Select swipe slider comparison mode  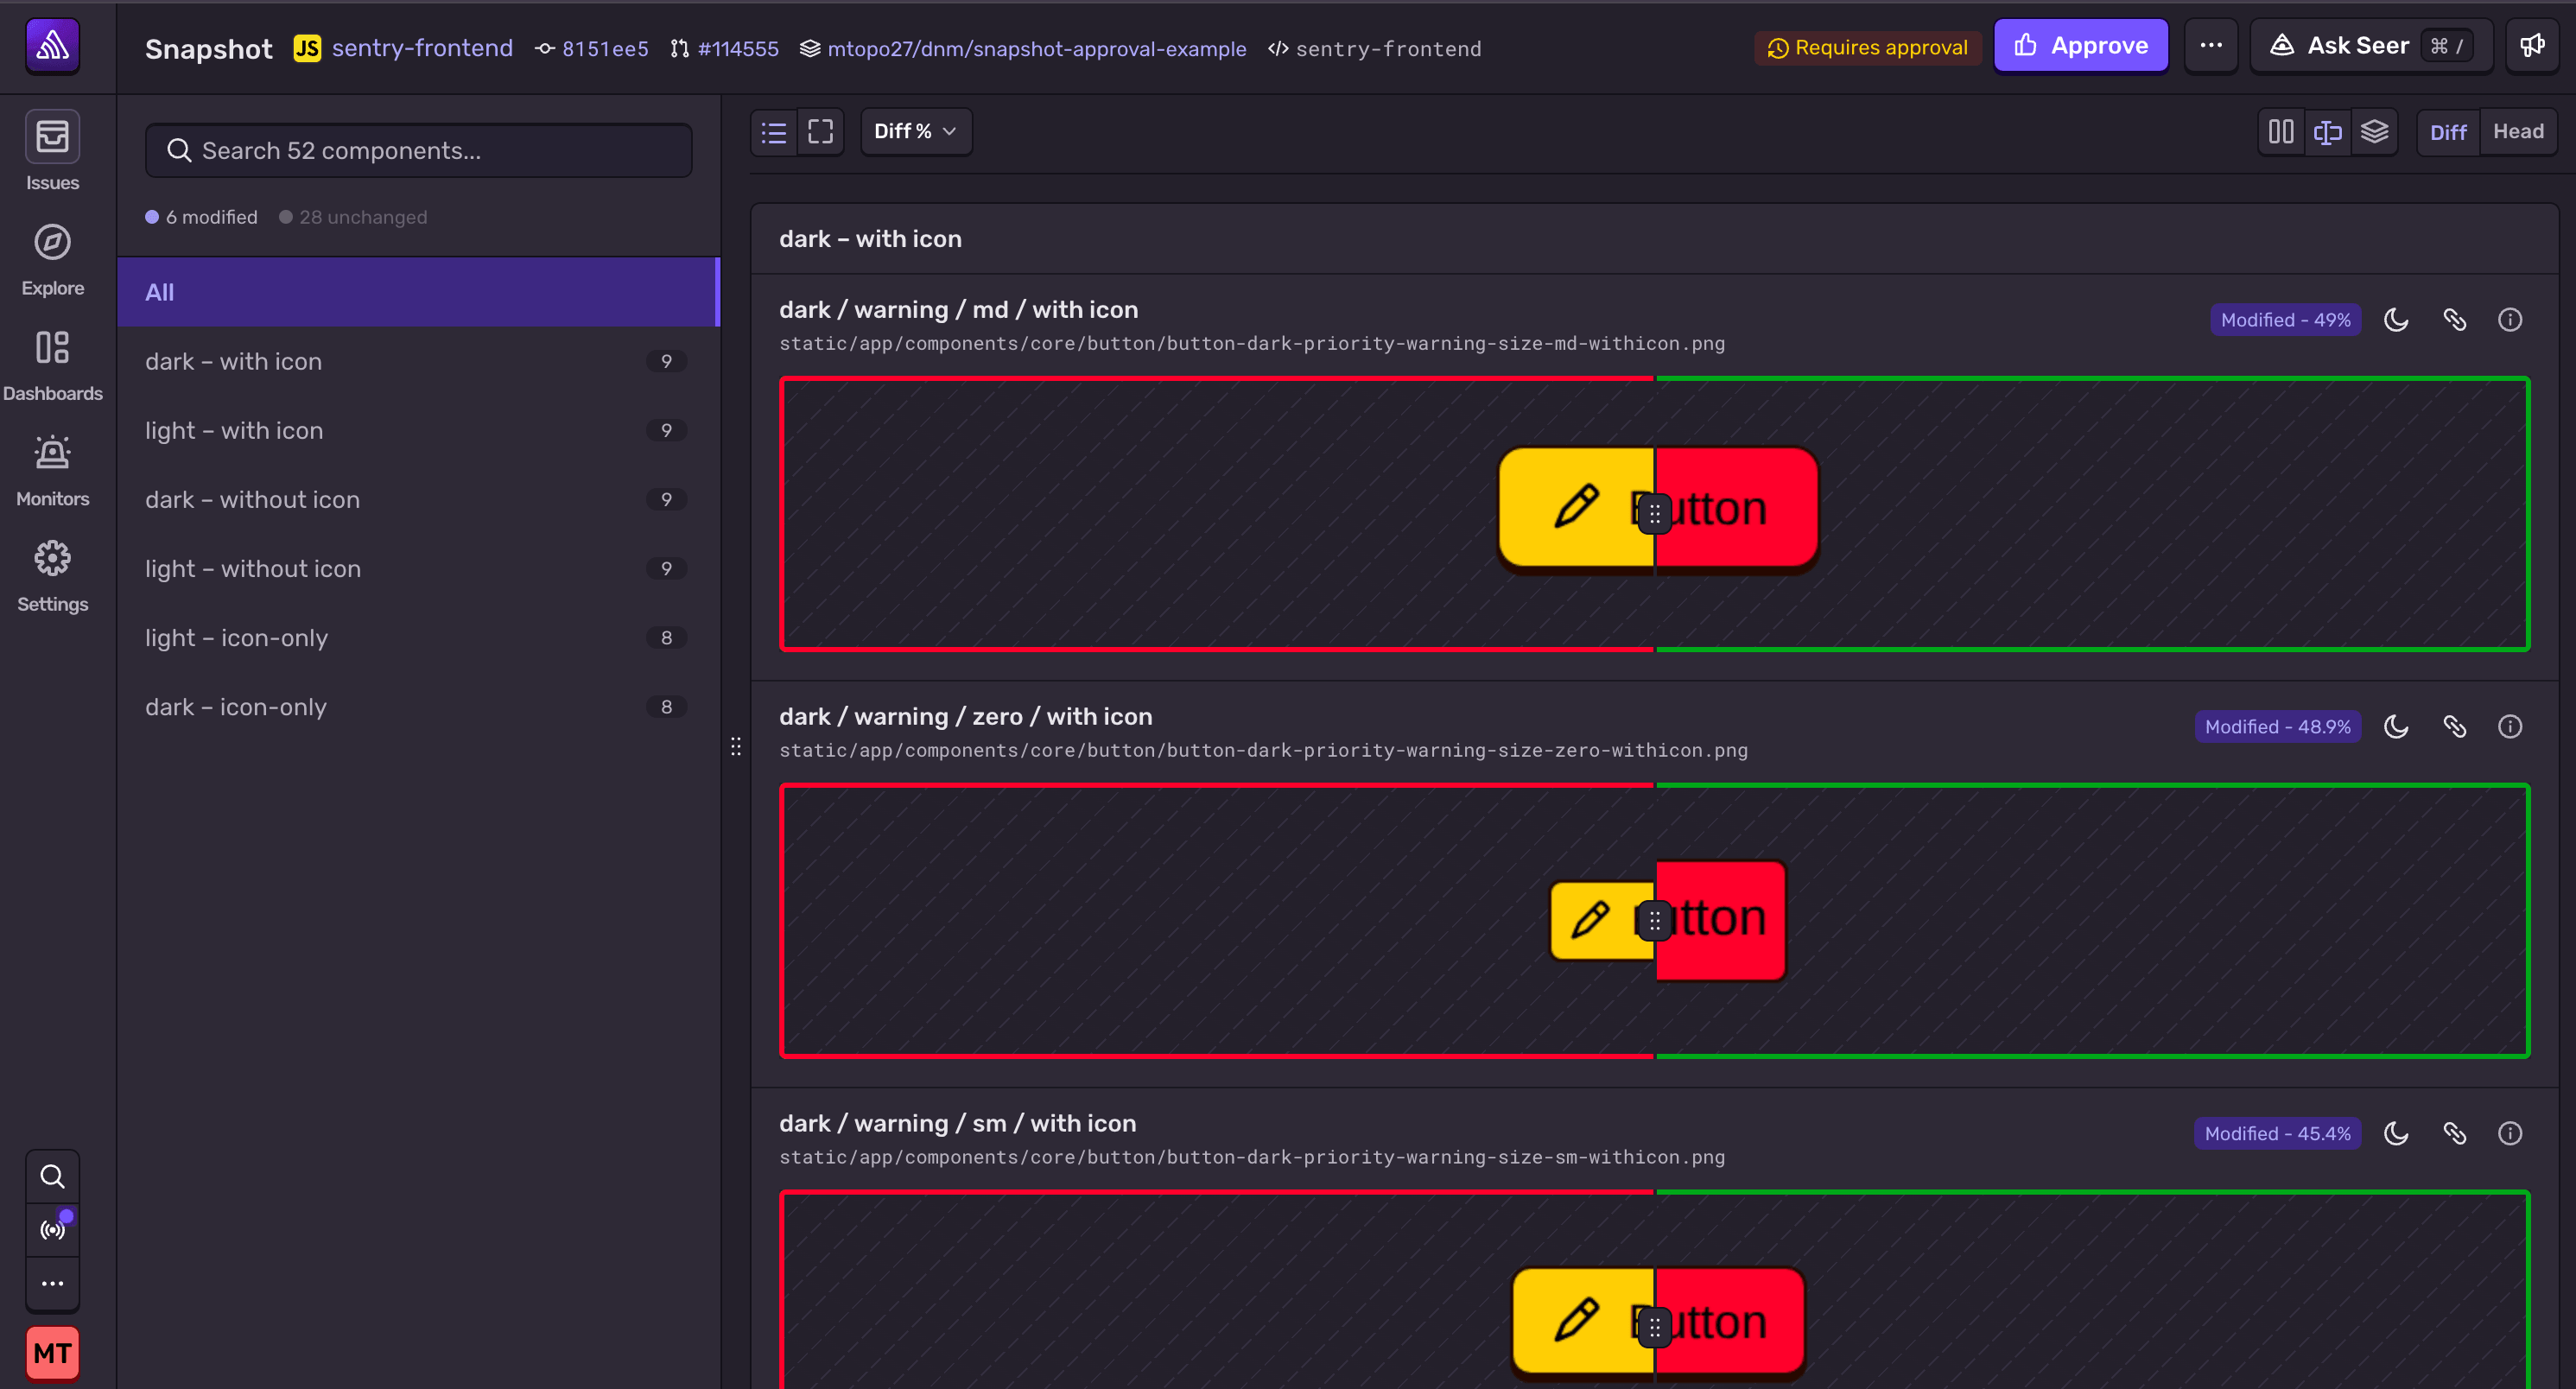(x=2327, y=132)
